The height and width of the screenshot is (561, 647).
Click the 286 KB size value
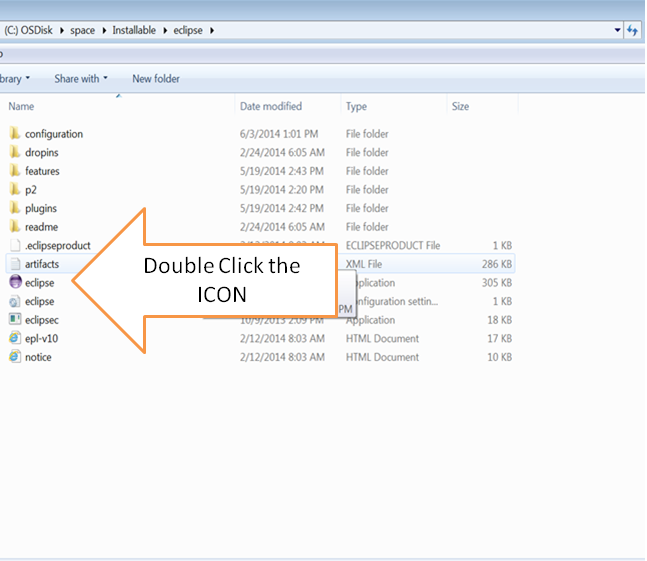click(x=497, y=264)
